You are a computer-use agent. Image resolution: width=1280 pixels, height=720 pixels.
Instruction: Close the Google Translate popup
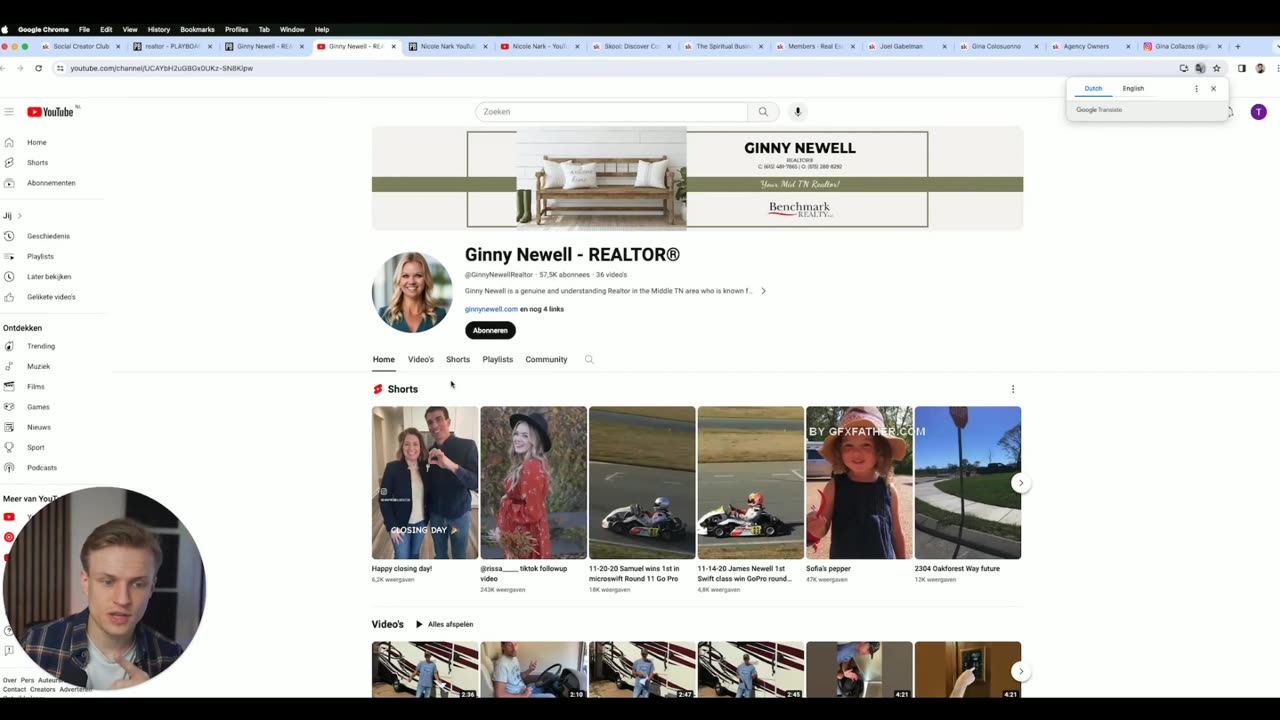[1213, 88]
